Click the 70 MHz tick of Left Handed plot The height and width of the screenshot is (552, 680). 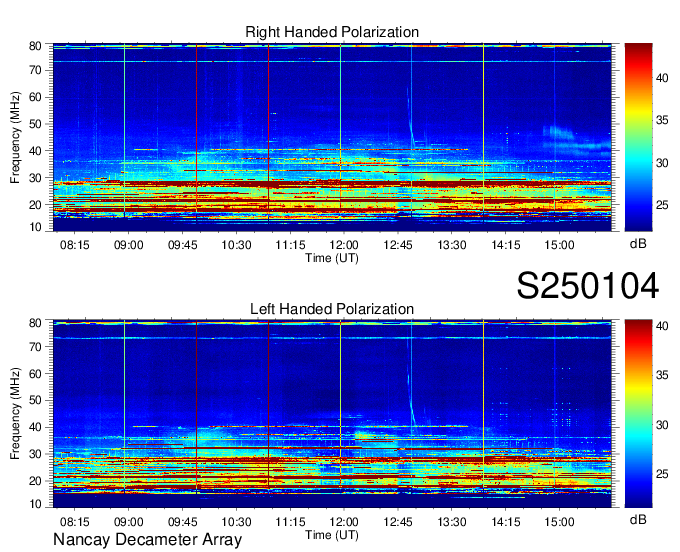point(35,346)
